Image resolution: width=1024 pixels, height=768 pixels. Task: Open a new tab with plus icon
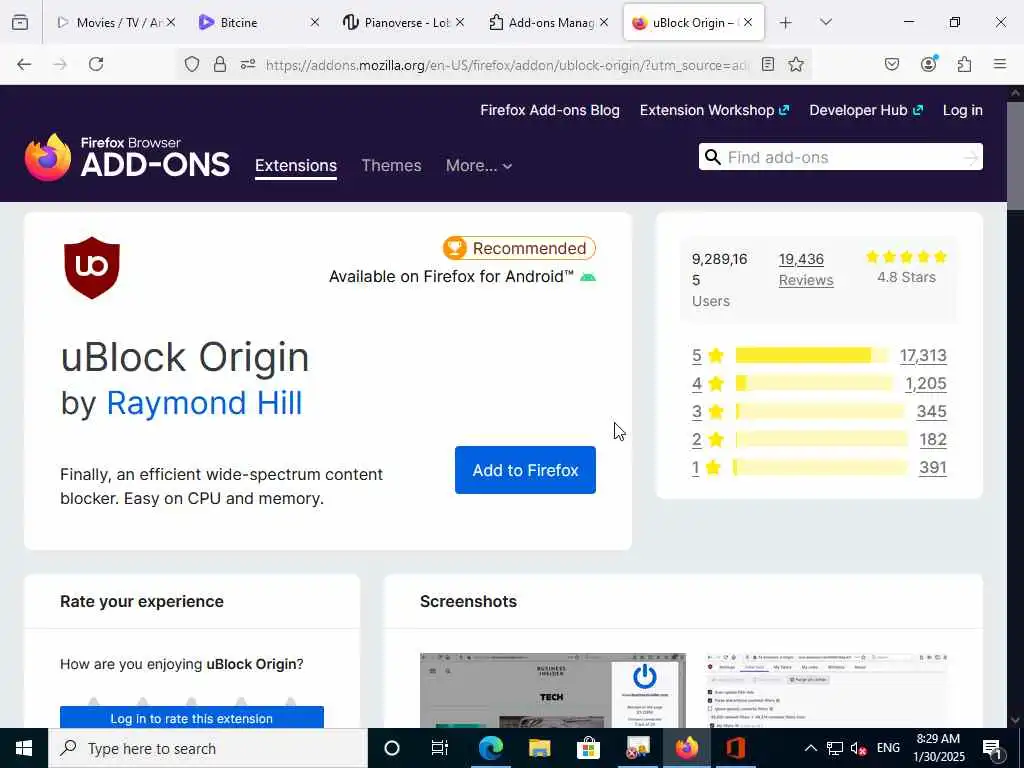point(786,23)
